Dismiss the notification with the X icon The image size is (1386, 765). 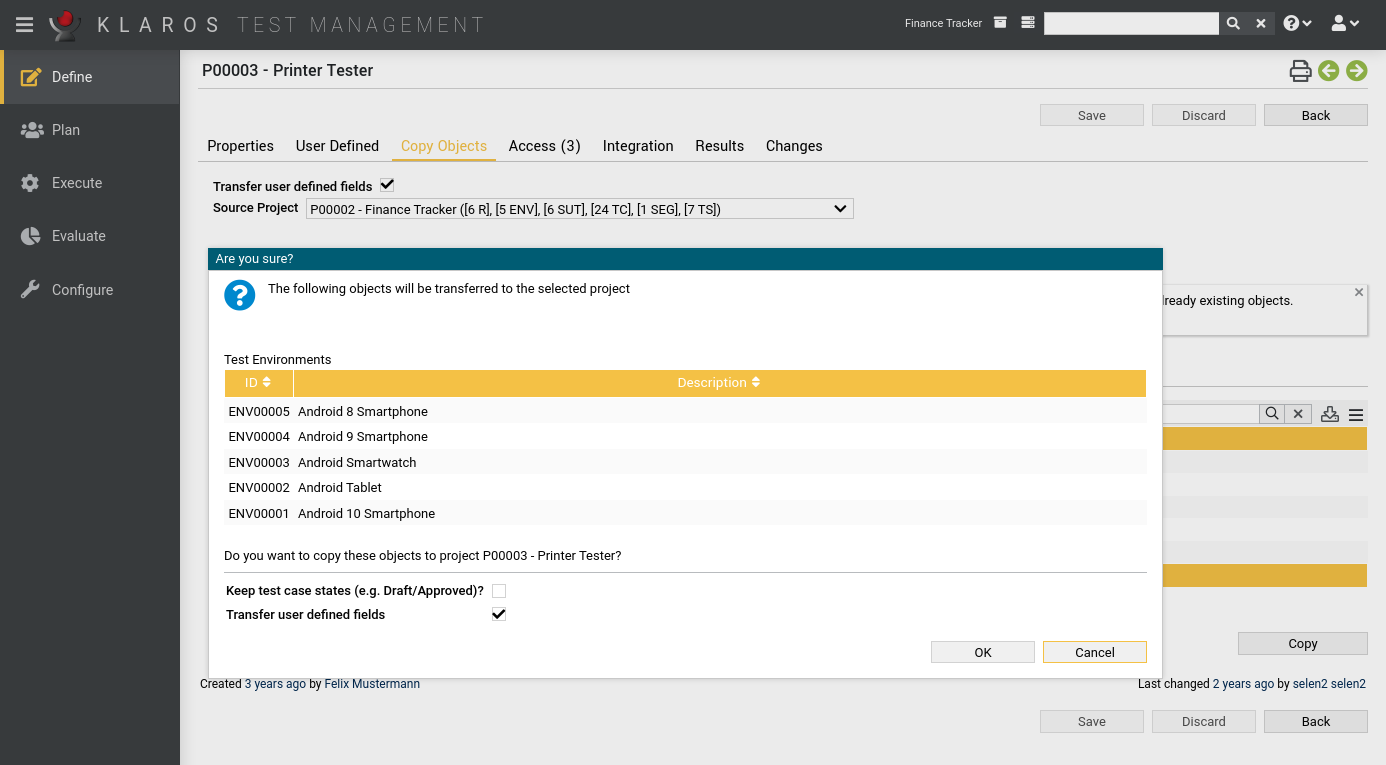1358,293
